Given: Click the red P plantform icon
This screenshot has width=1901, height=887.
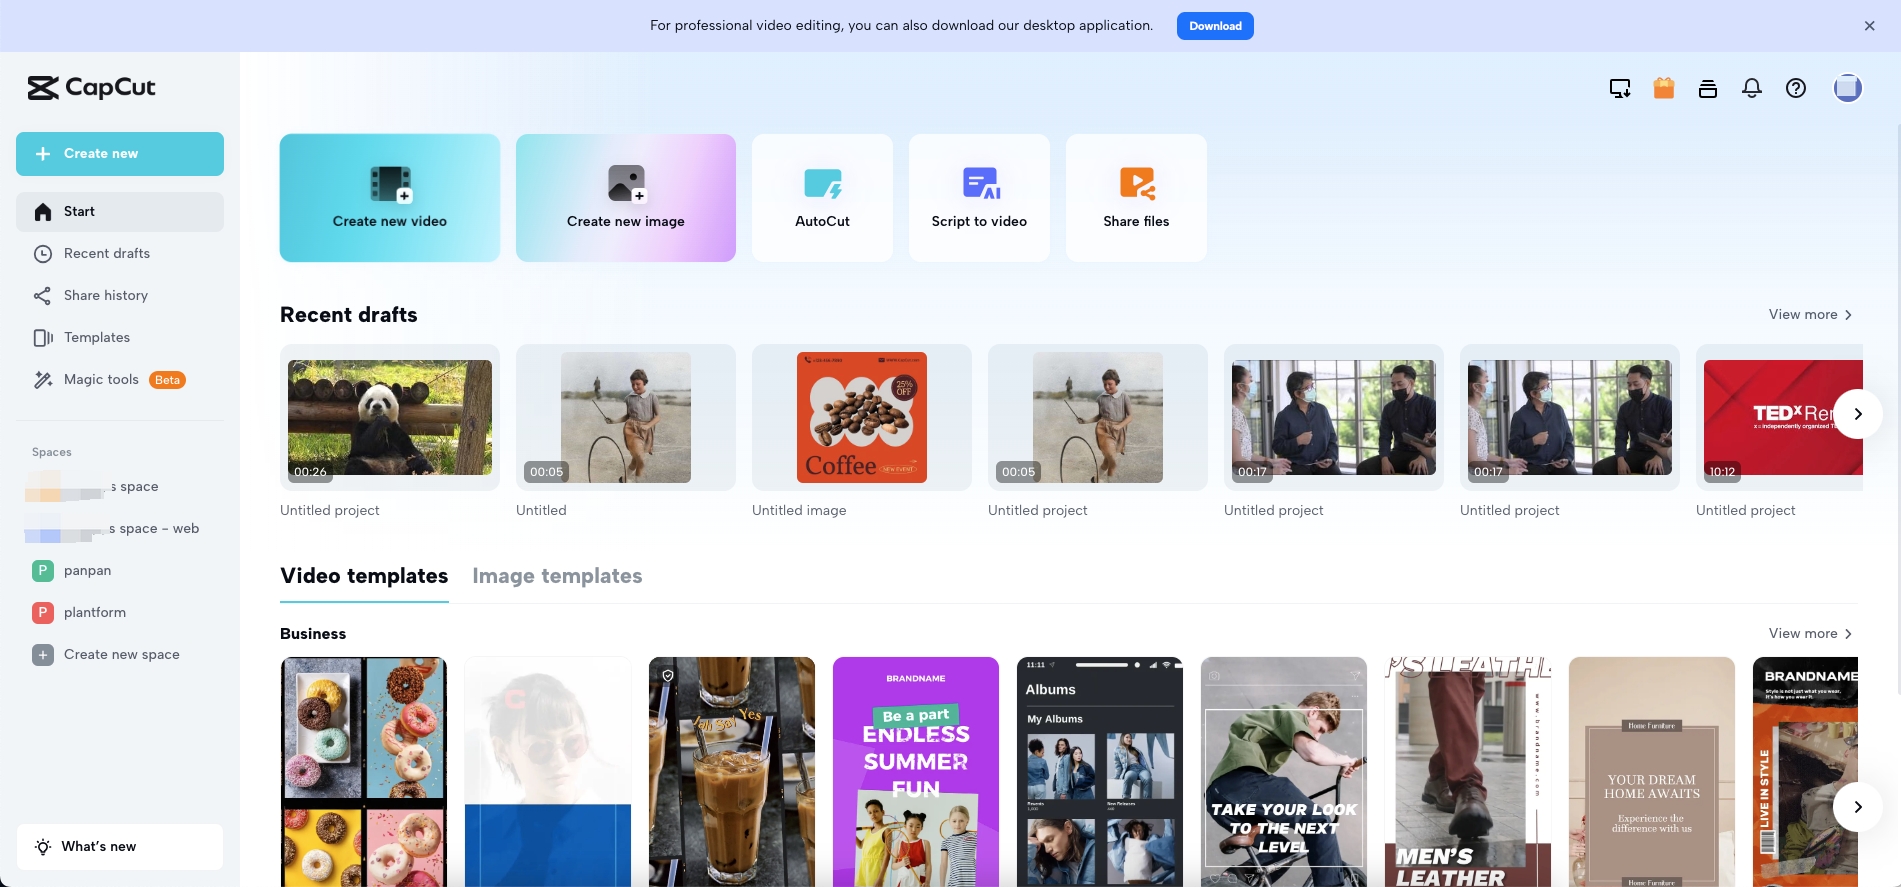Looking at the screenshot, I should click(x=43, y=613).
